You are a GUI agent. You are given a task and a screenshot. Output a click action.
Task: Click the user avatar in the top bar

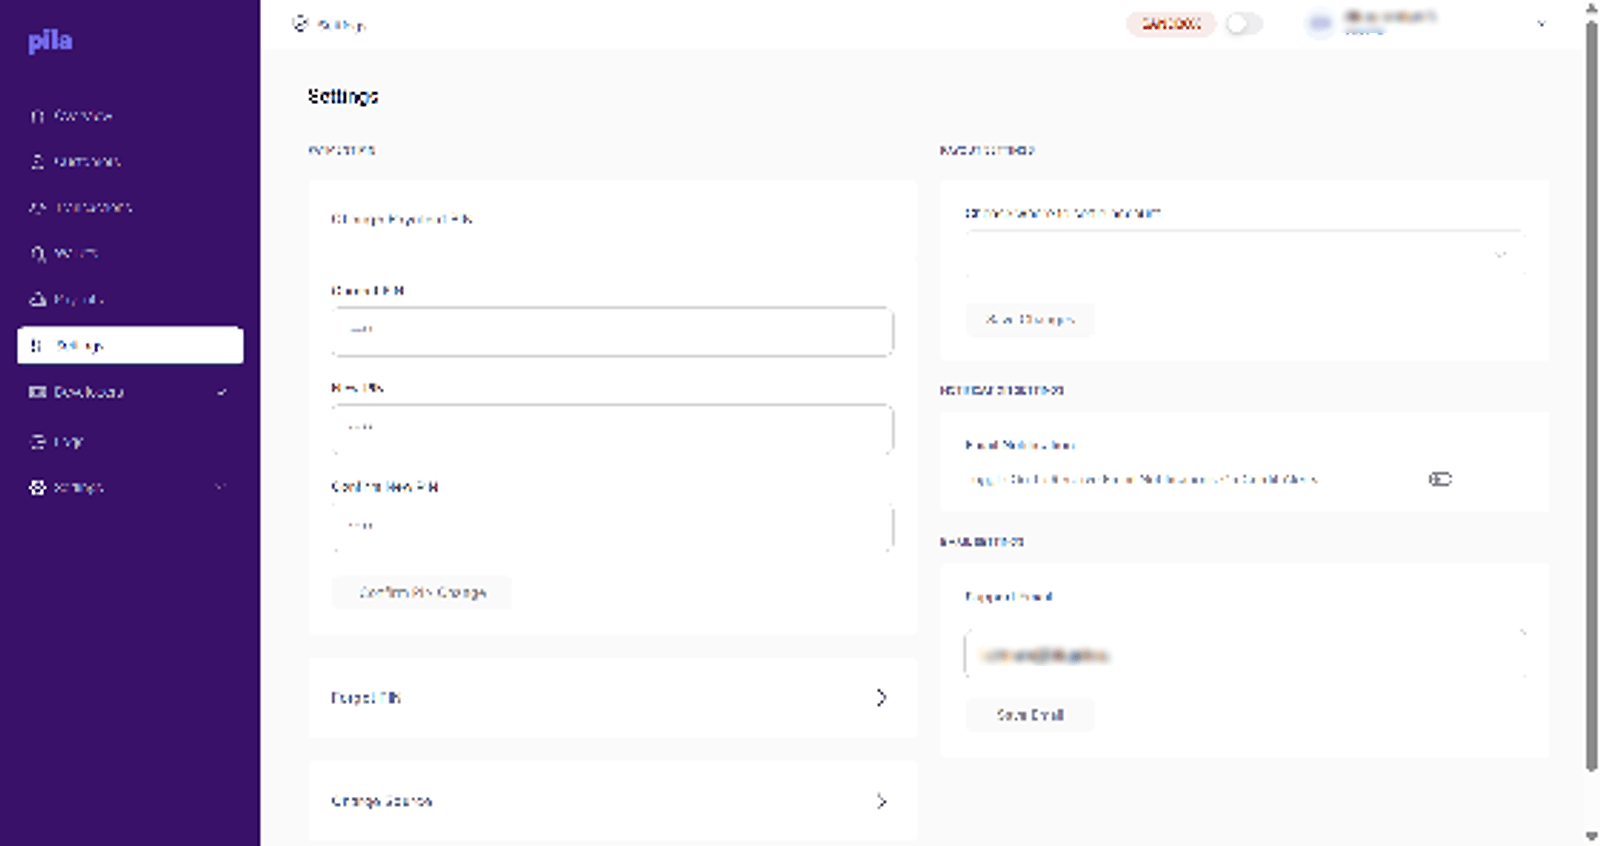coord(1320,23)
